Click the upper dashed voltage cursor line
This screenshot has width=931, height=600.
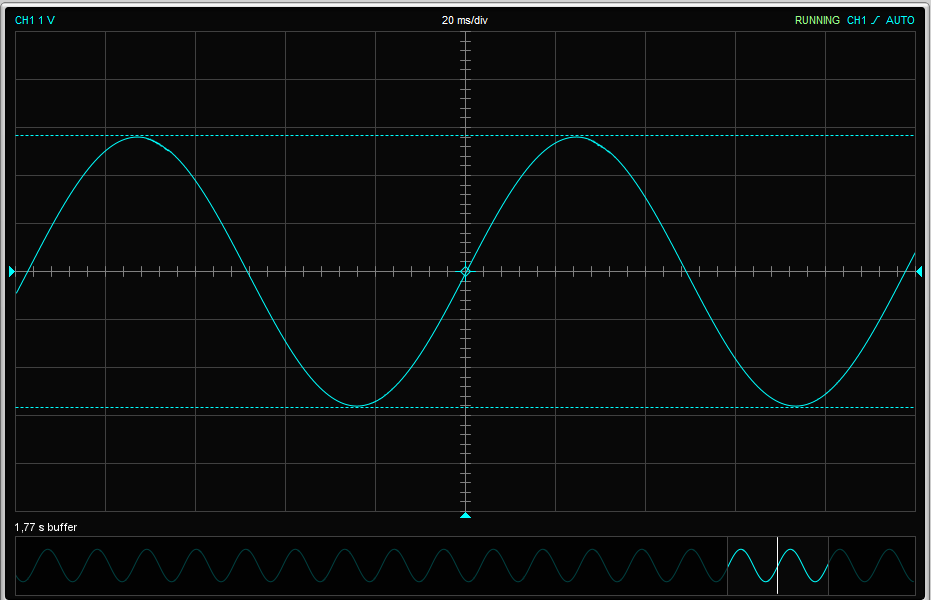pyautogui.click(x=300, y=134)
